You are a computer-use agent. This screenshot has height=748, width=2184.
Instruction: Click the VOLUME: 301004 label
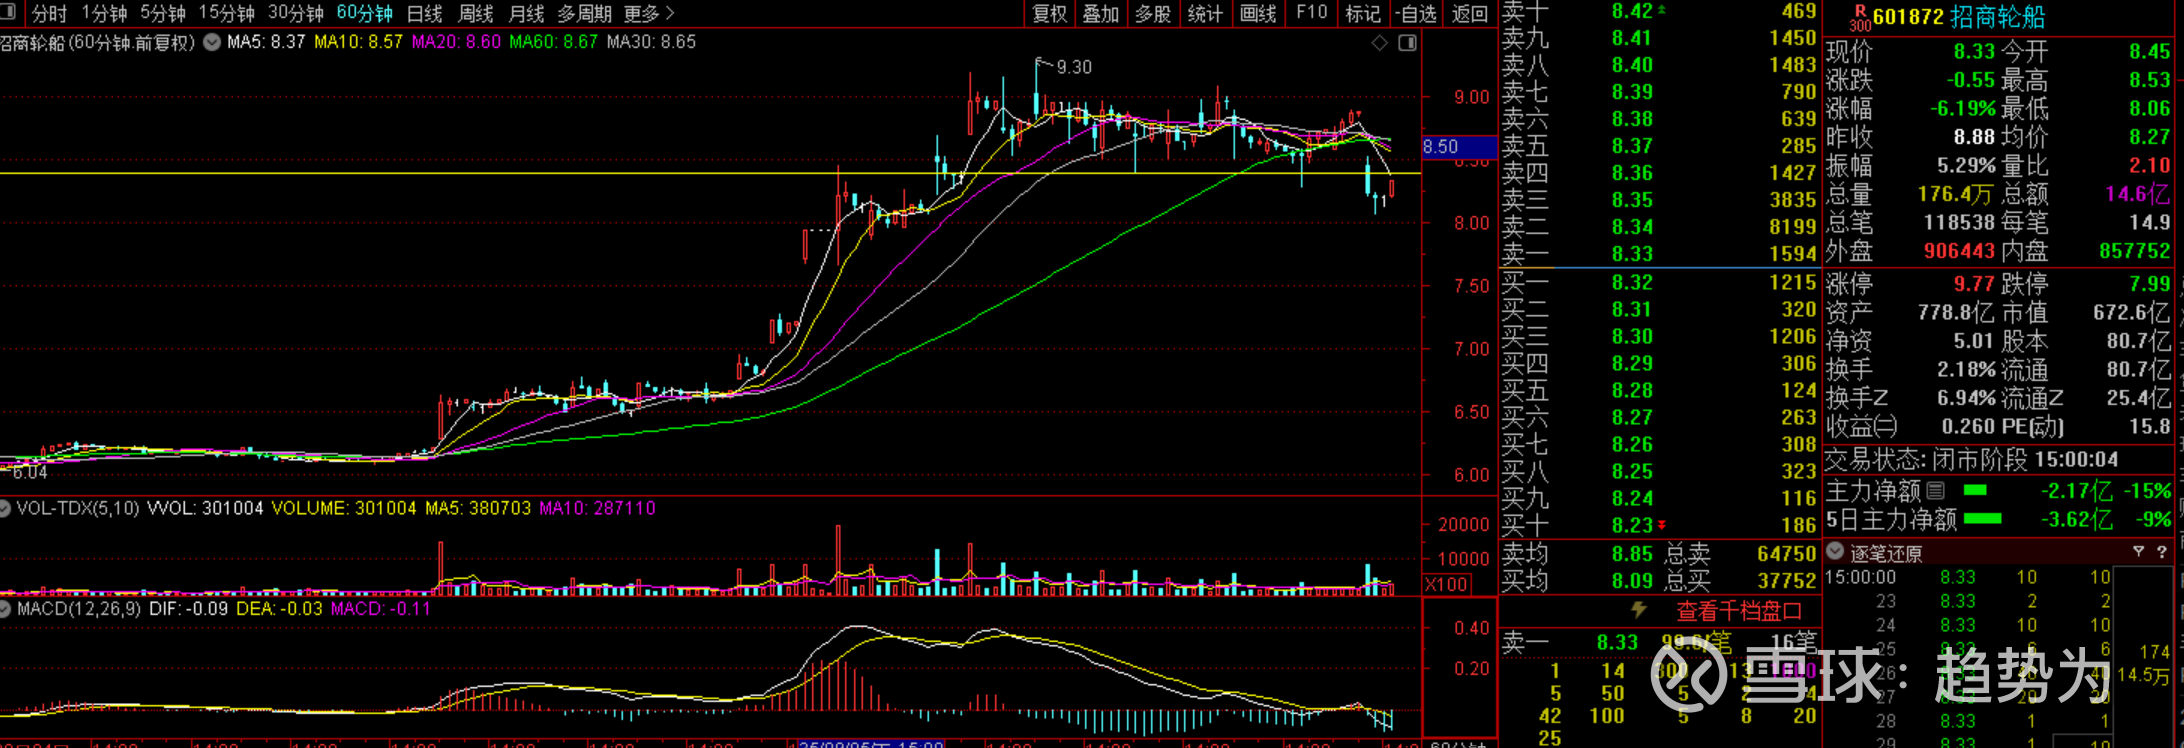(x=344, y=509)
